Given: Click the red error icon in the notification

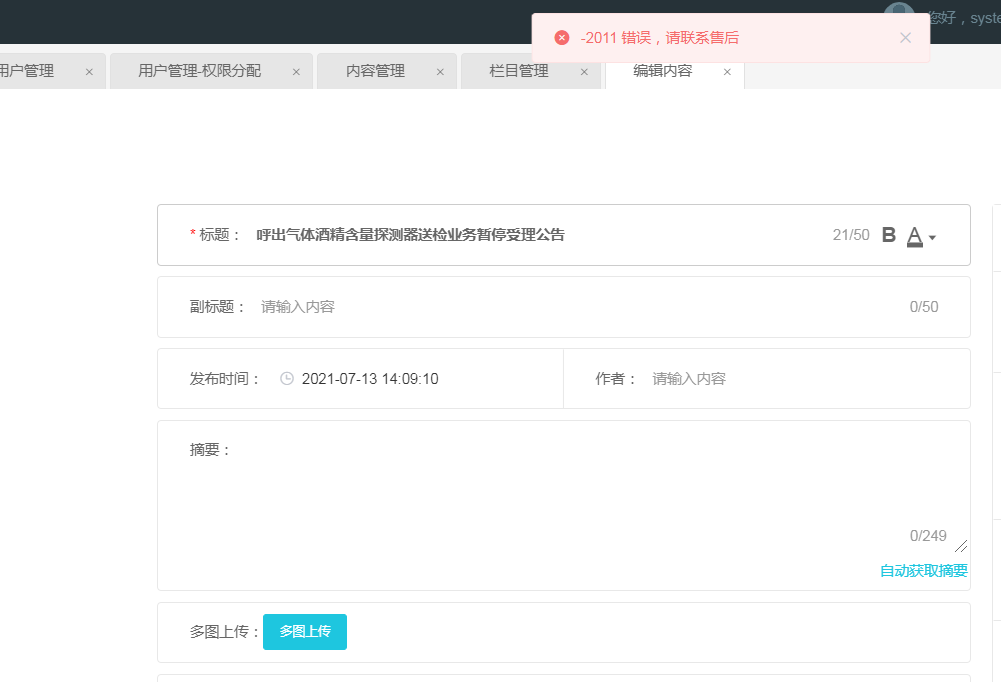Looking at the screenshot, I should click(x=562, y=38).
